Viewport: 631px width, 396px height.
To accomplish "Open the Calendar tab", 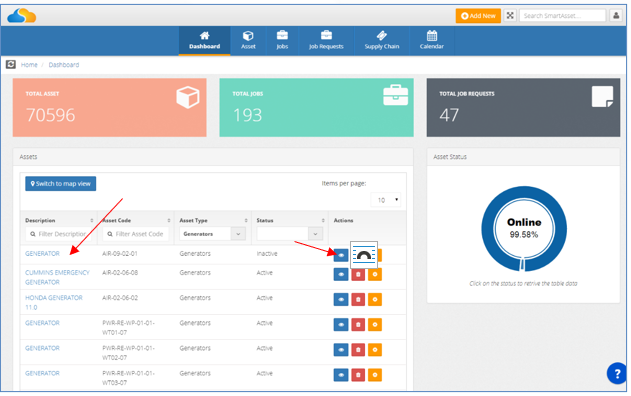I will pyautogui.click(x=432, y=41).
